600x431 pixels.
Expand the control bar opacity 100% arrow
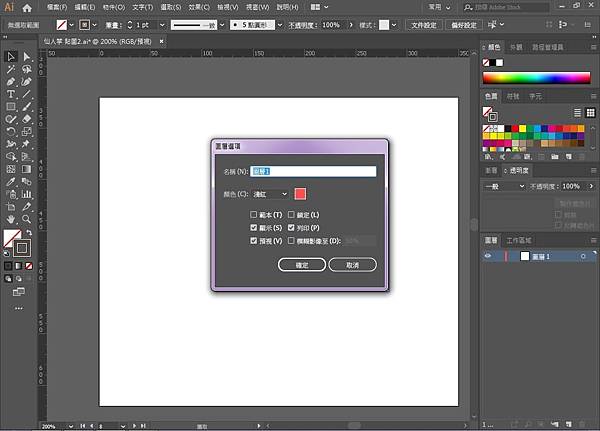351,25
